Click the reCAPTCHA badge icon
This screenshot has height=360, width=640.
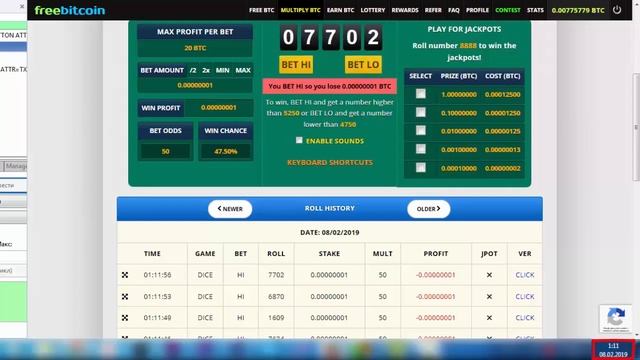[x=616, y=318]
